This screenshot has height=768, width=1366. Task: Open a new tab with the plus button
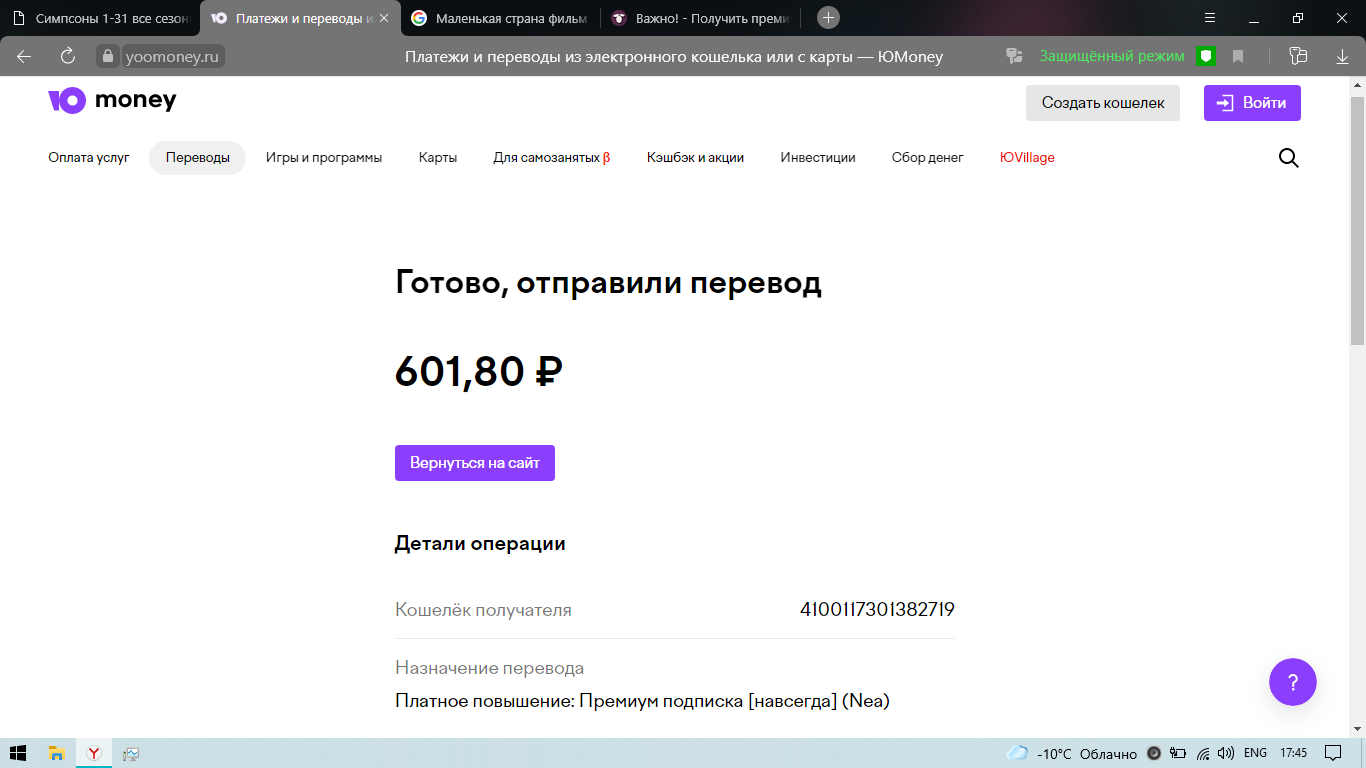(828, 18)
